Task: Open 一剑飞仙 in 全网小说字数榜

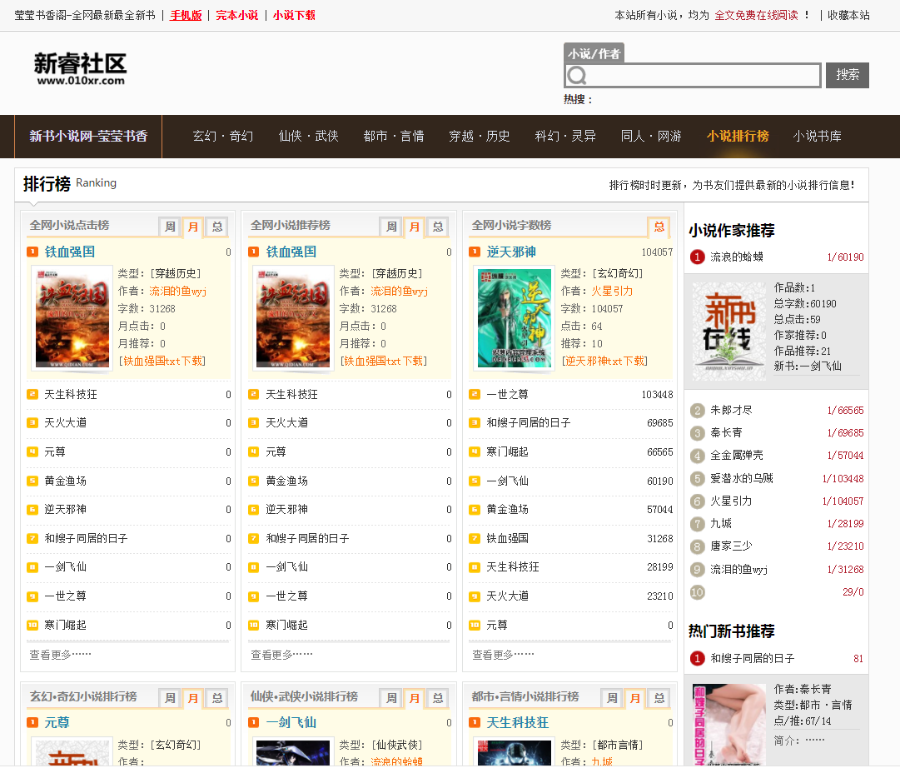Action: pos(507,481)
